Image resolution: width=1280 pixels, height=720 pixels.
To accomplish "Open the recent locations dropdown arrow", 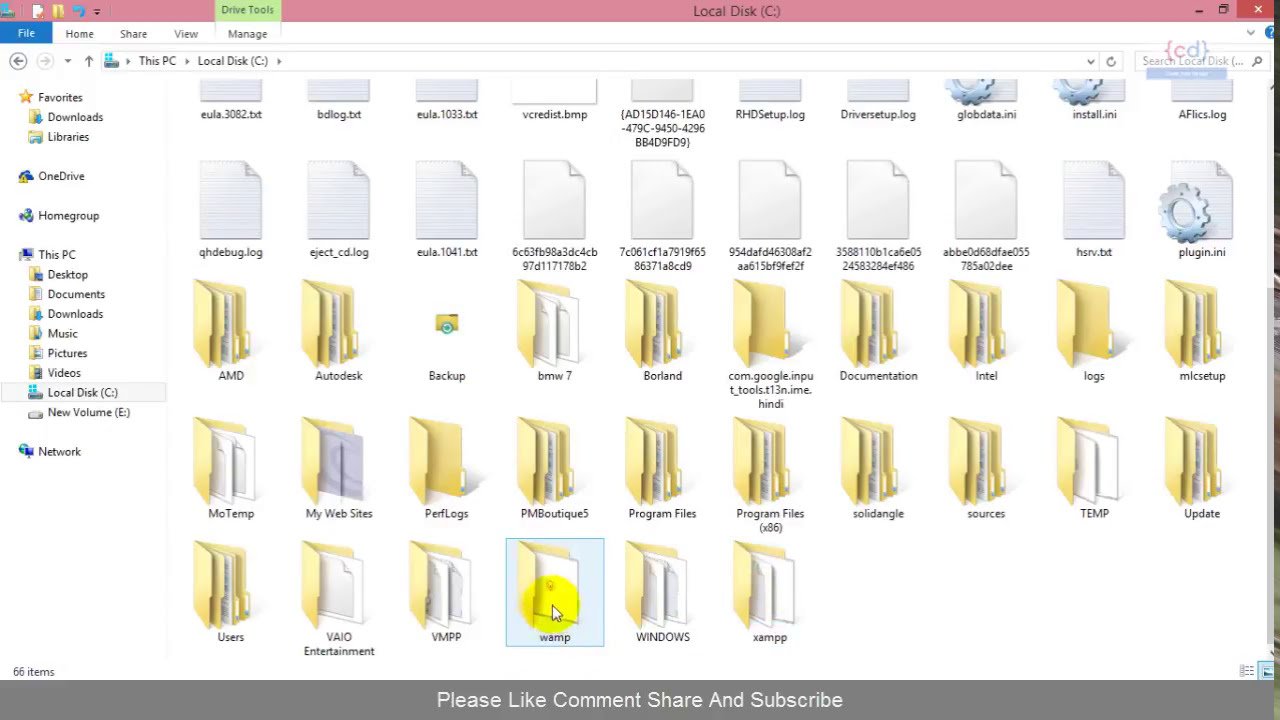I will point(67,61).
